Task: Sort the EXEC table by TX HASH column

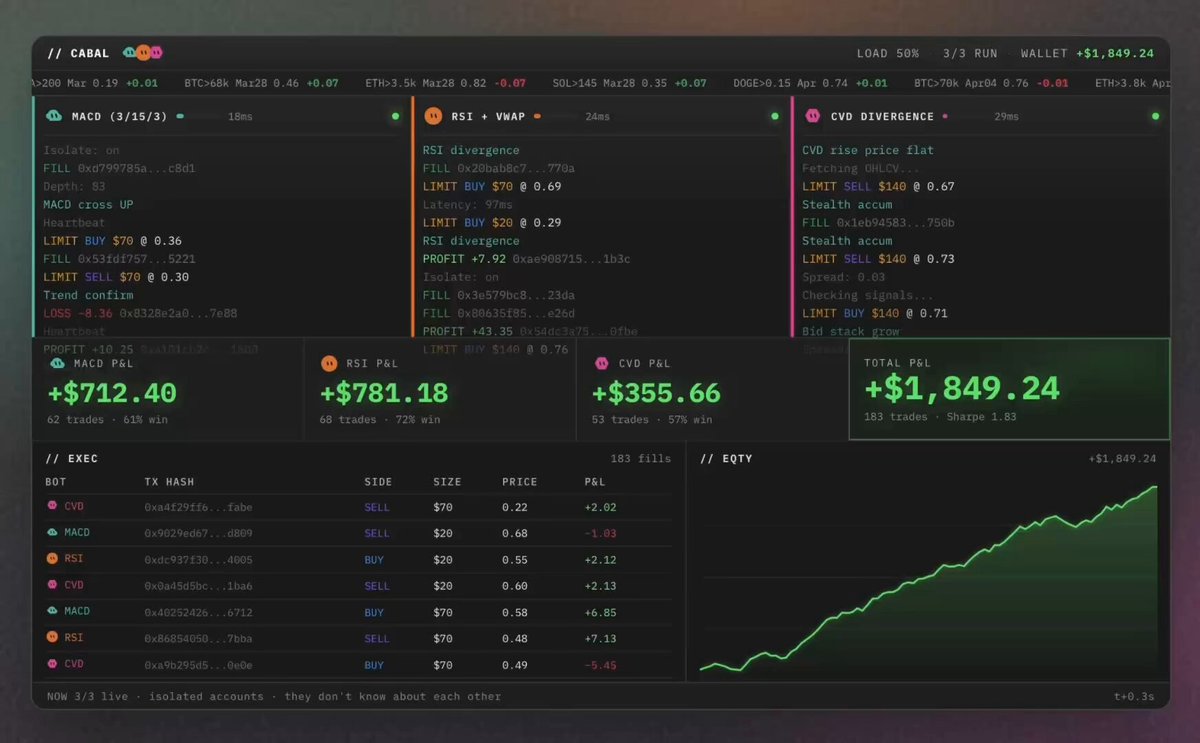Action: pos(169,482)
